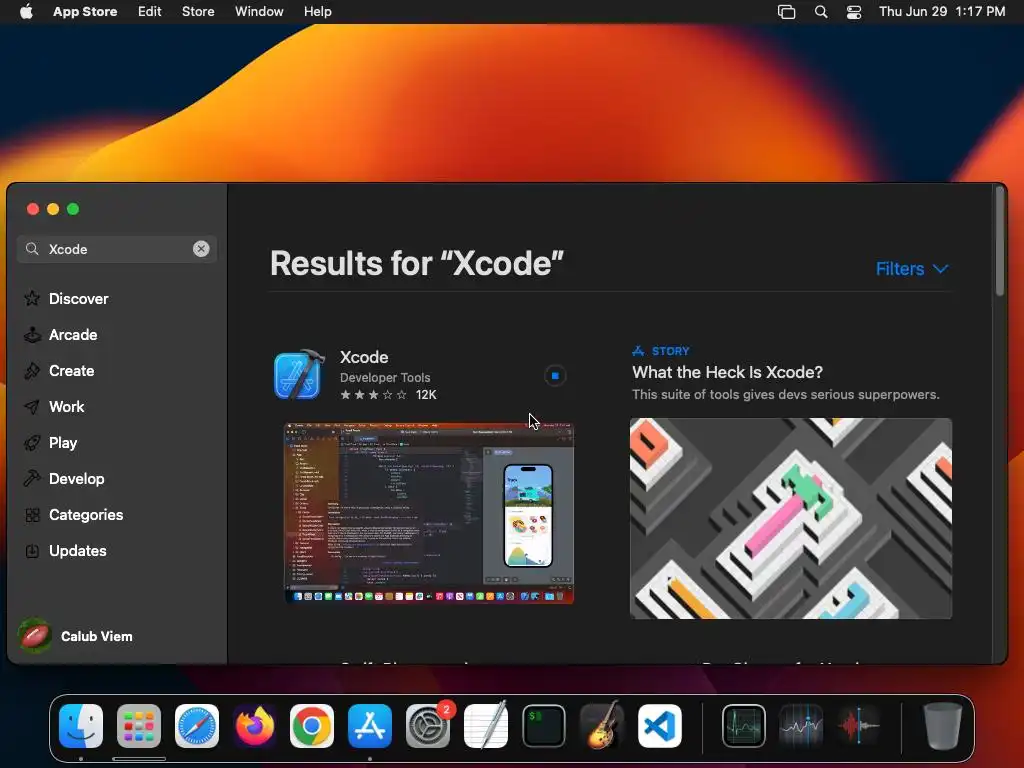Image resolution: width=1024 pixels, height=768 pixels.
Task: Launch Firefox from the Dock
Action: click(x=255, y=726)
